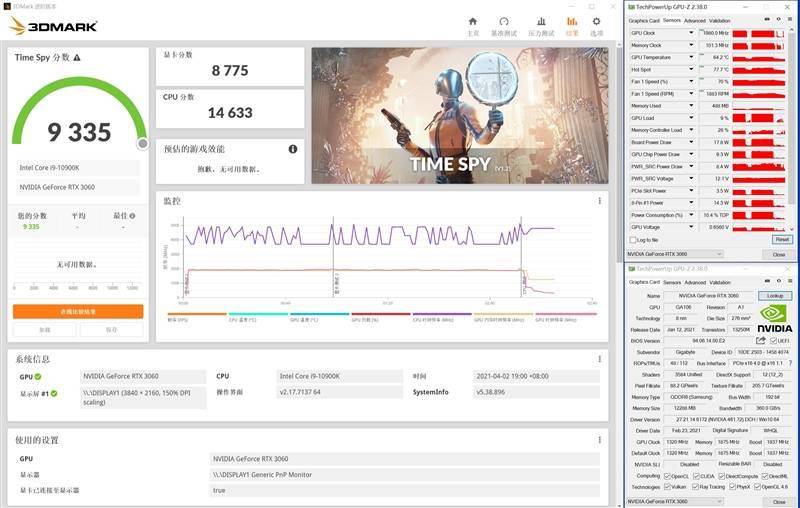Toggle the CUDA checkbox
This screenshot has width=800, height=508.
(696, 476)
